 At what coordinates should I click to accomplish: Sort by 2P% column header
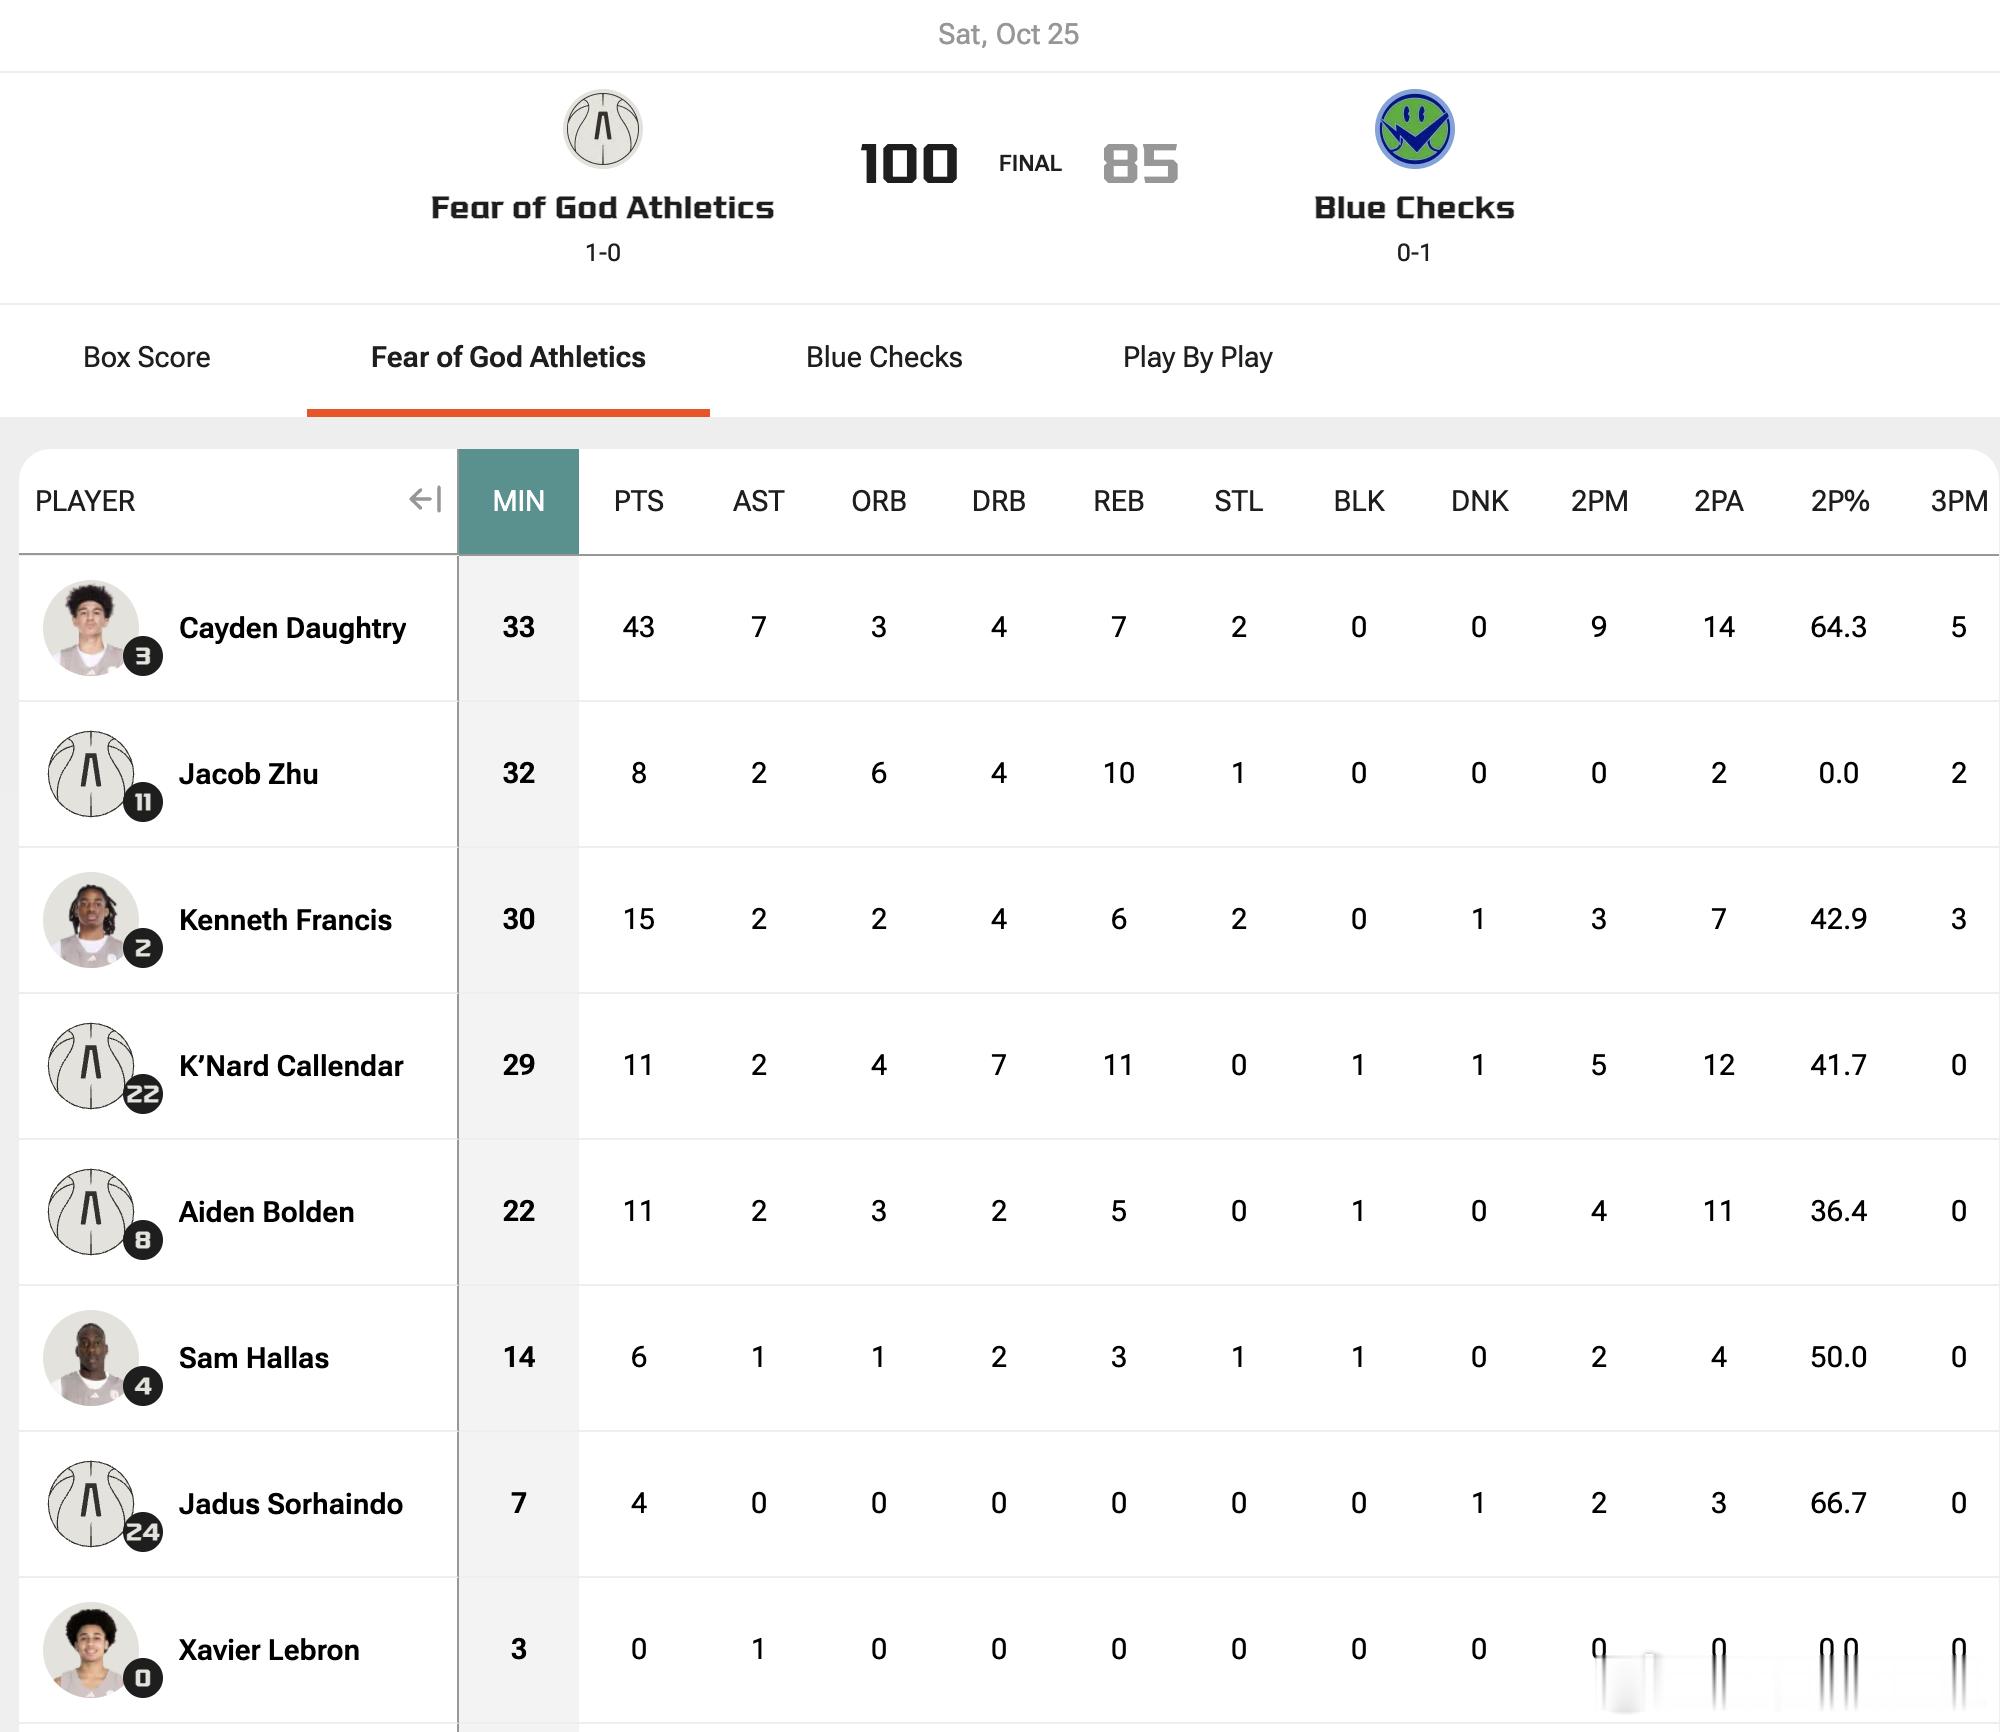point(1839,501)
